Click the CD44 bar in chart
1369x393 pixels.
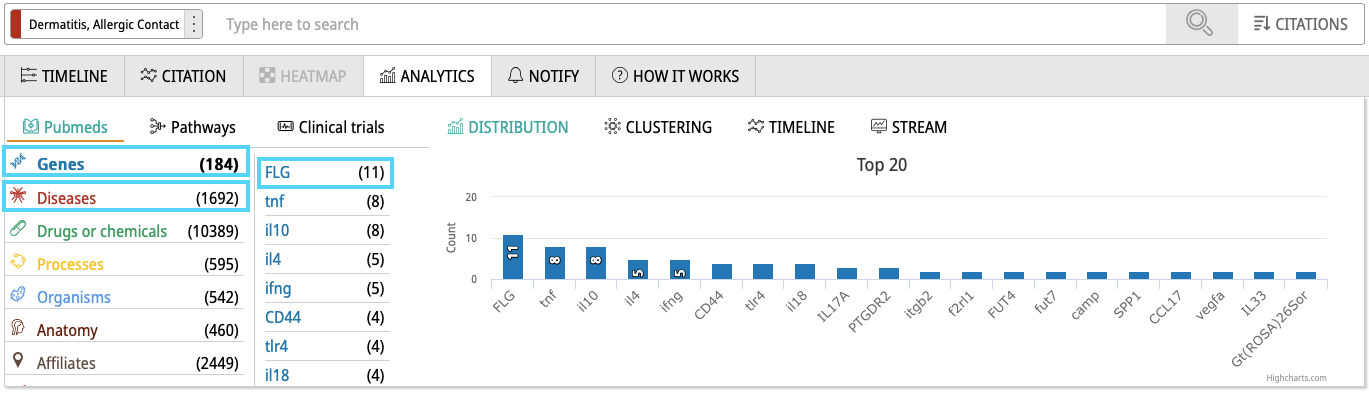click(722, 272)
